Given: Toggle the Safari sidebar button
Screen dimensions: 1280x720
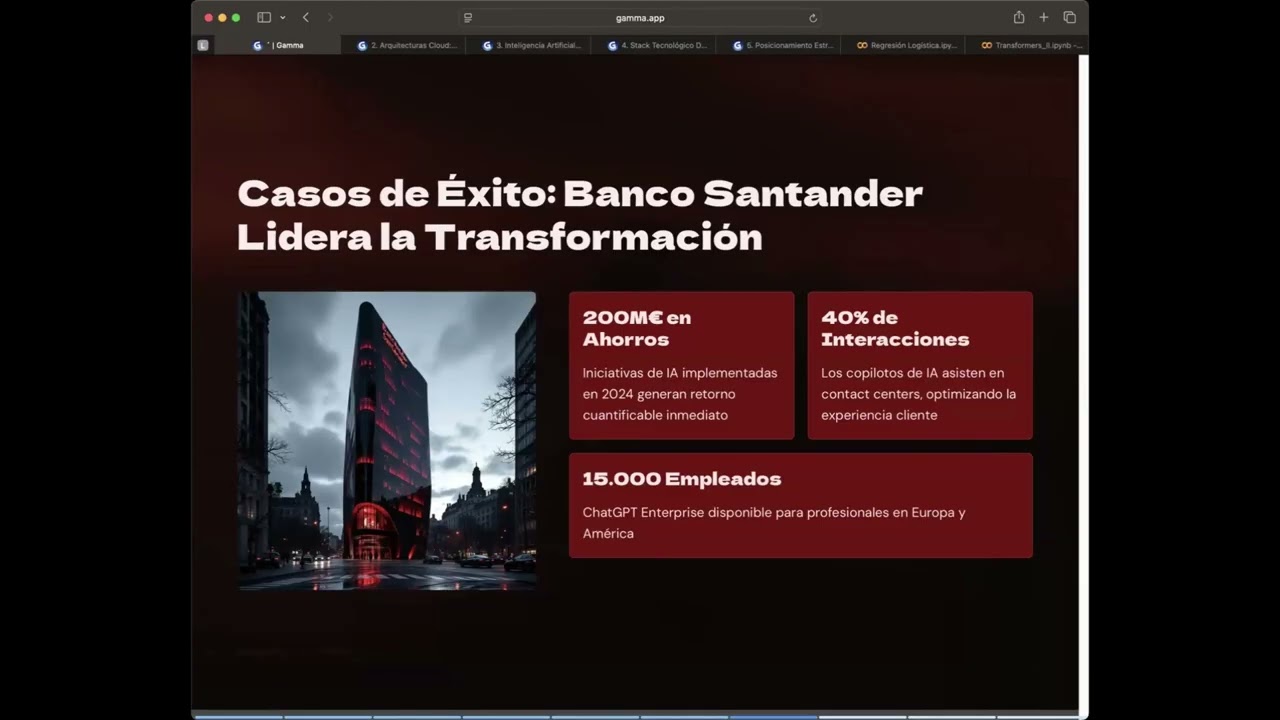Looking at the screenshot, I should [264, 17].
